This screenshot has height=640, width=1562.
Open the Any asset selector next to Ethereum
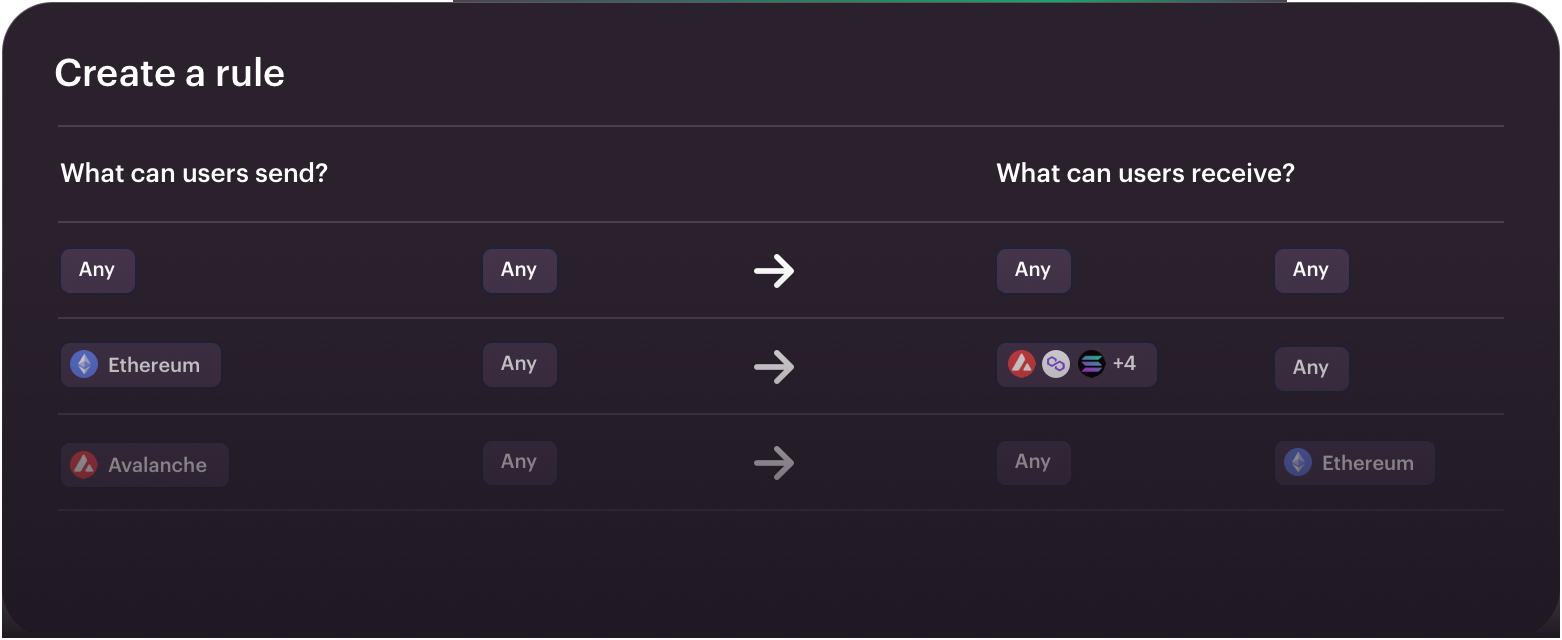coord(519,364)
